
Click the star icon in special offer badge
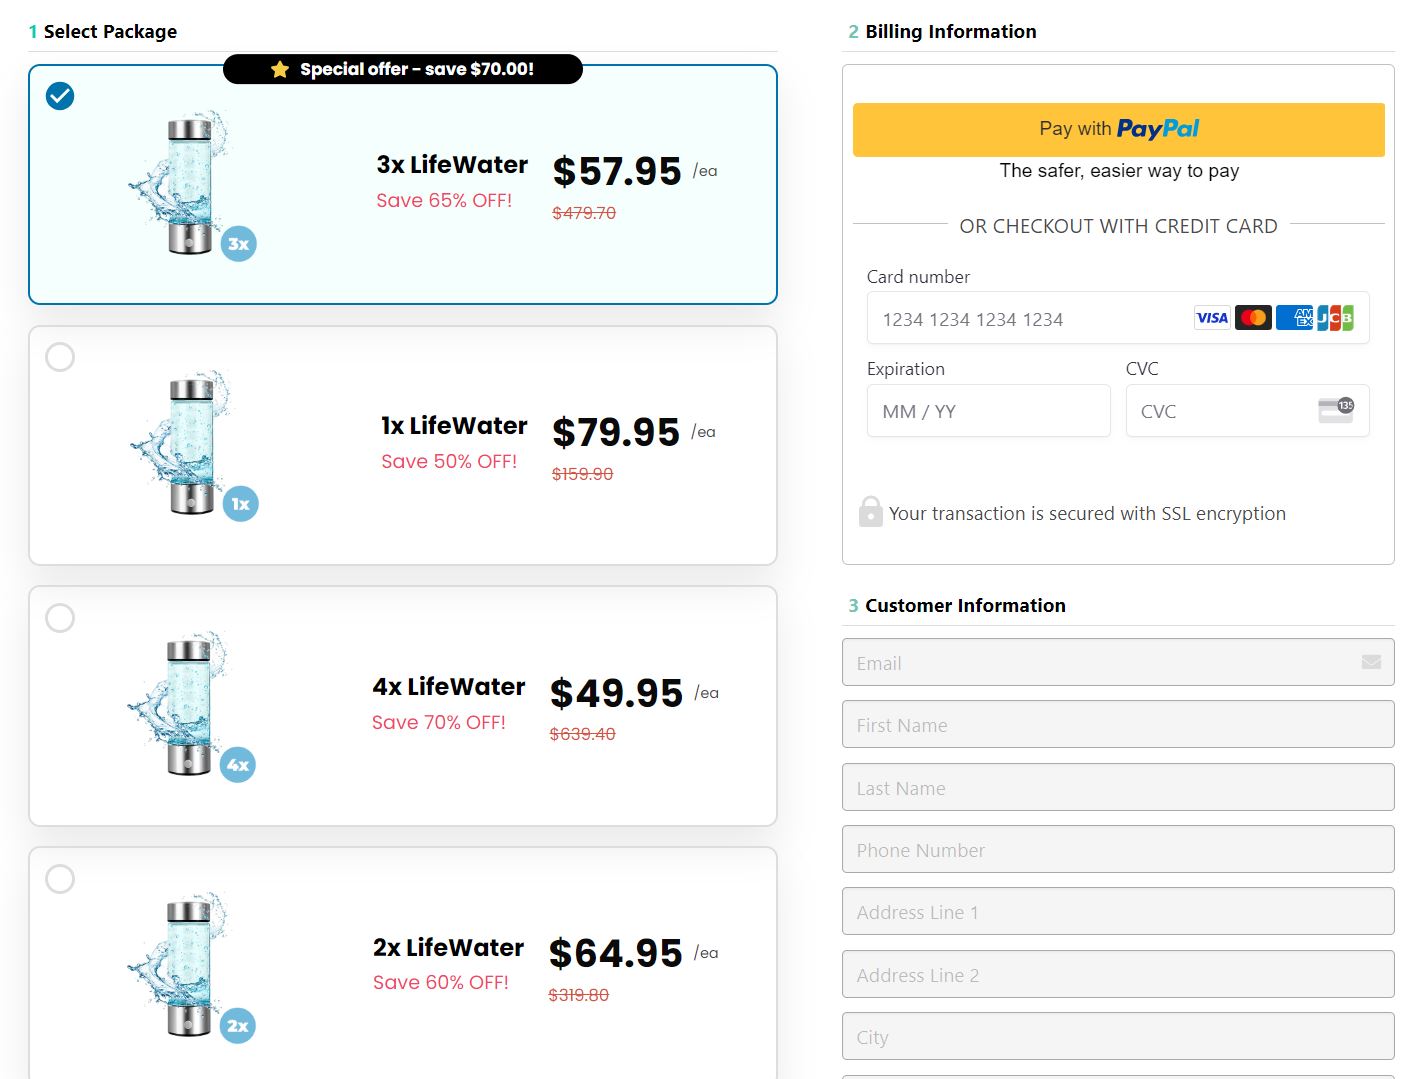(x=280, y=69)
